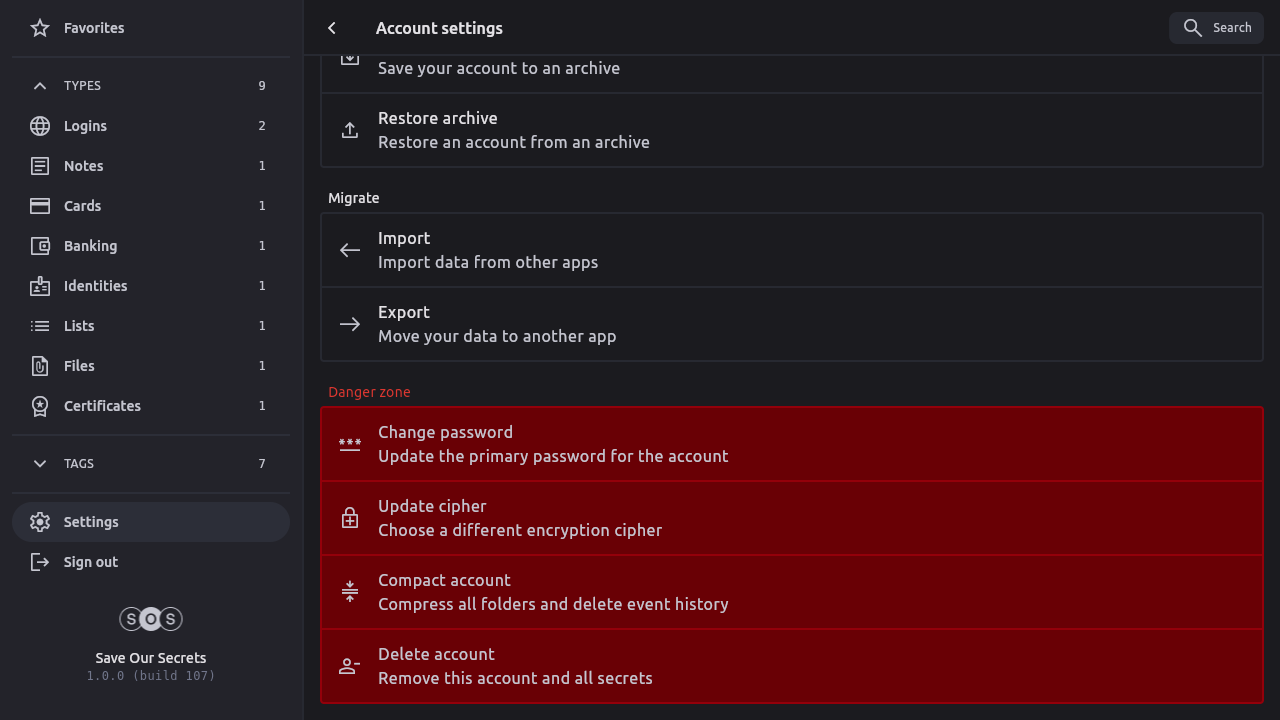Click the Certificates ribbon icon
This screenshot has width=1280, height=720.
(40, 406)
